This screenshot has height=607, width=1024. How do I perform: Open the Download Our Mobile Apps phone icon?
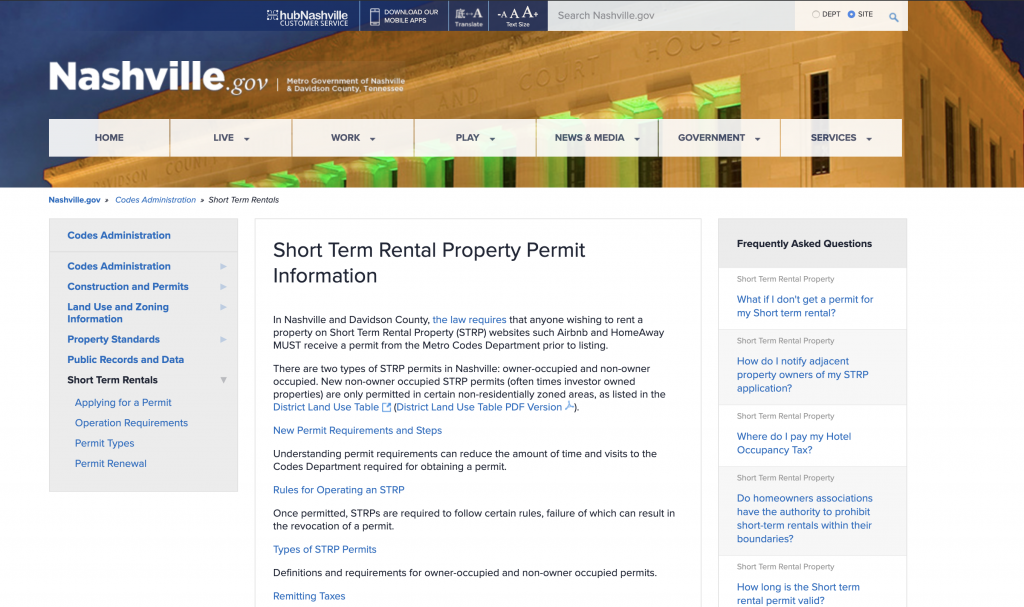(x=376, y=16)
